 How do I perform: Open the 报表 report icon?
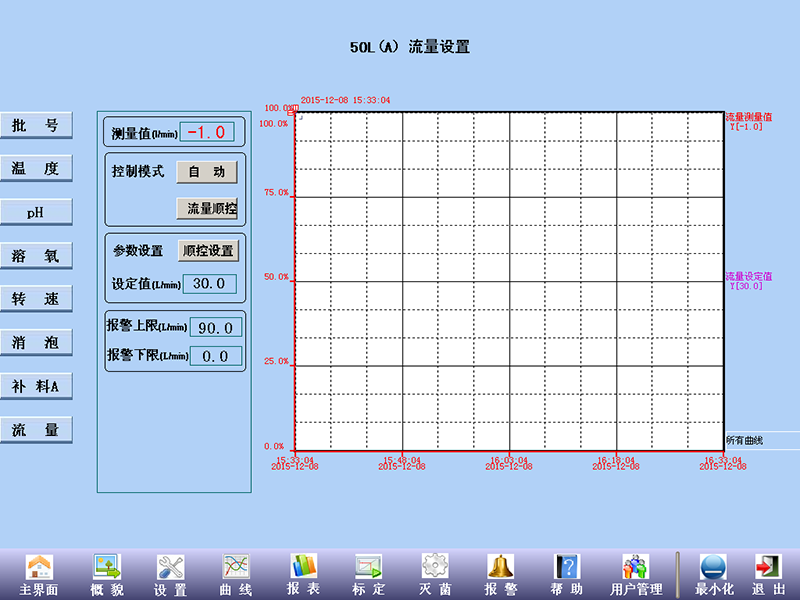point(303,567)
